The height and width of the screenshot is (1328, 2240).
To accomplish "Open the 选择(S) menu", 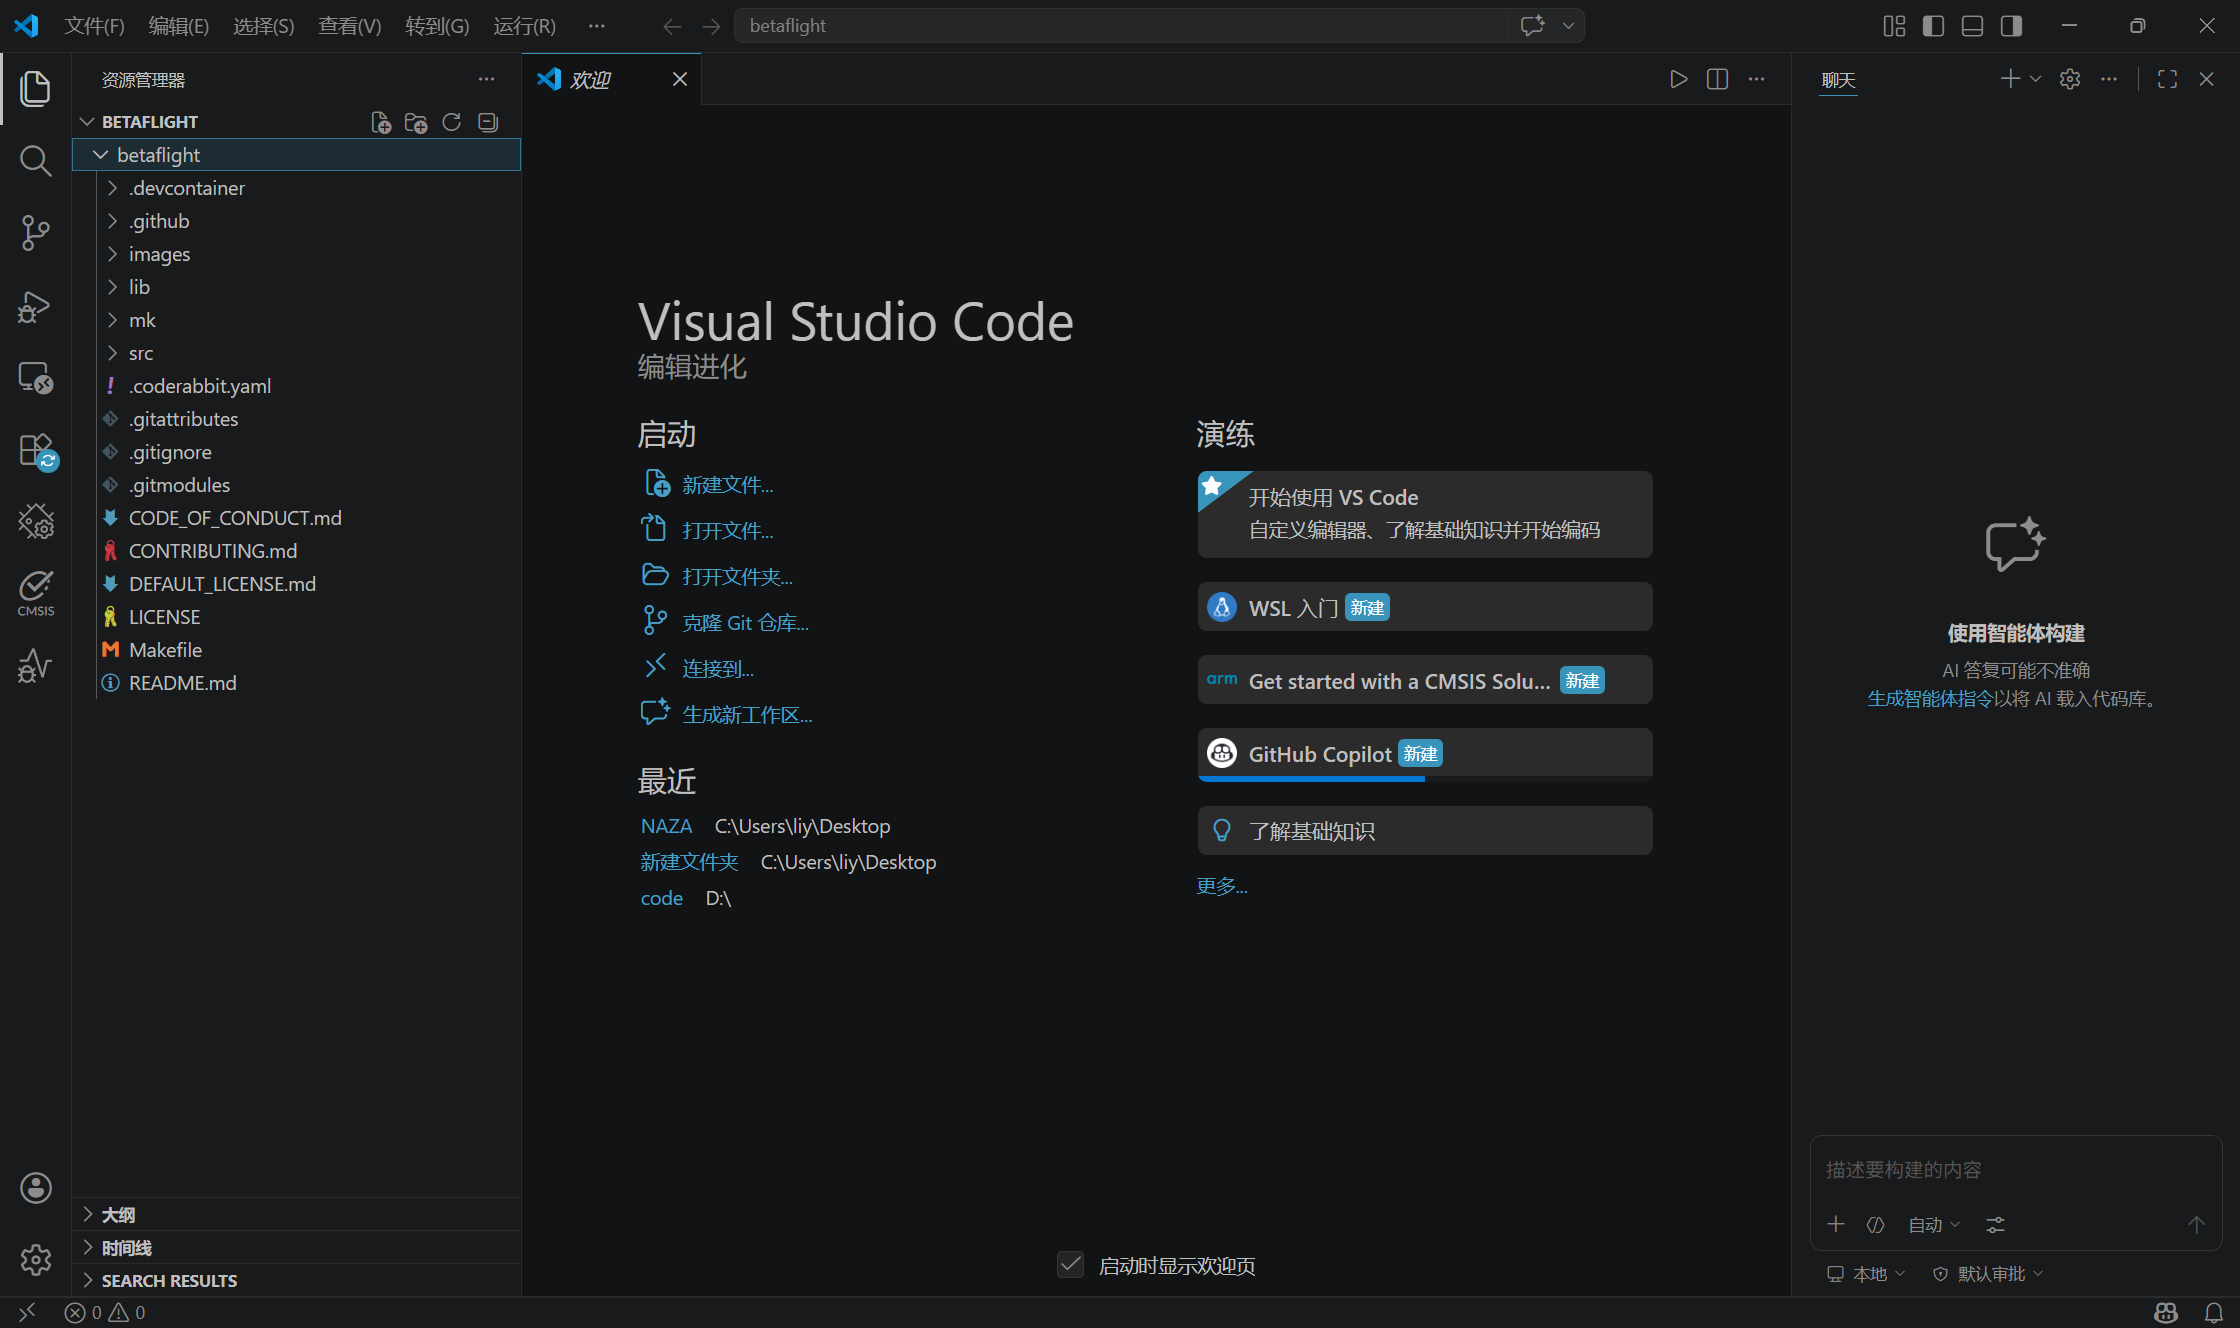I will 264,26.
